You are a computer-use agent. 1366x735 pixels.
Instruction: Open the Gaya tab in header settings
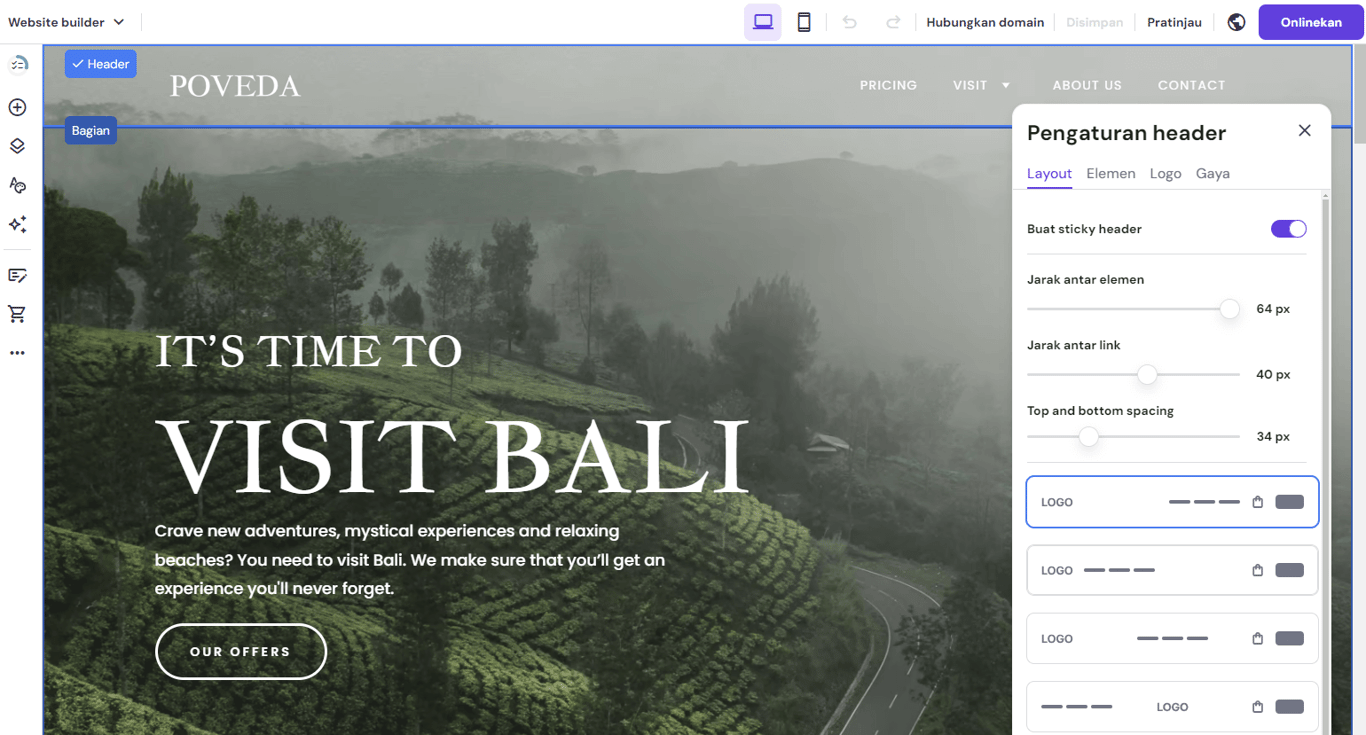click(1212, 173)
